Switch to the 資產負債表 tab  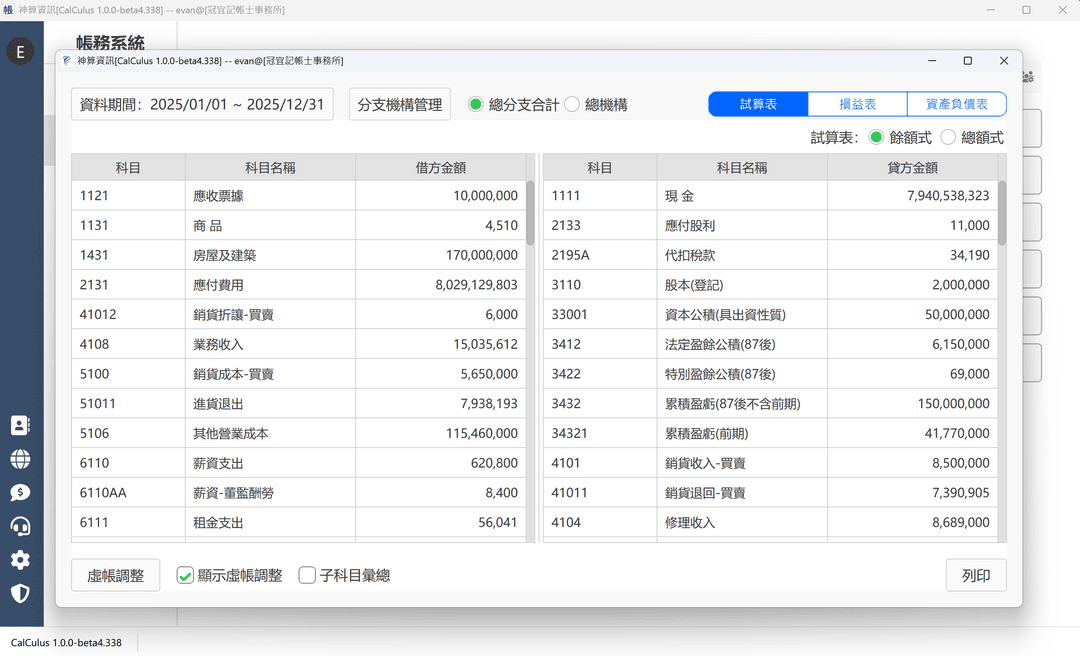click(956, 104)
